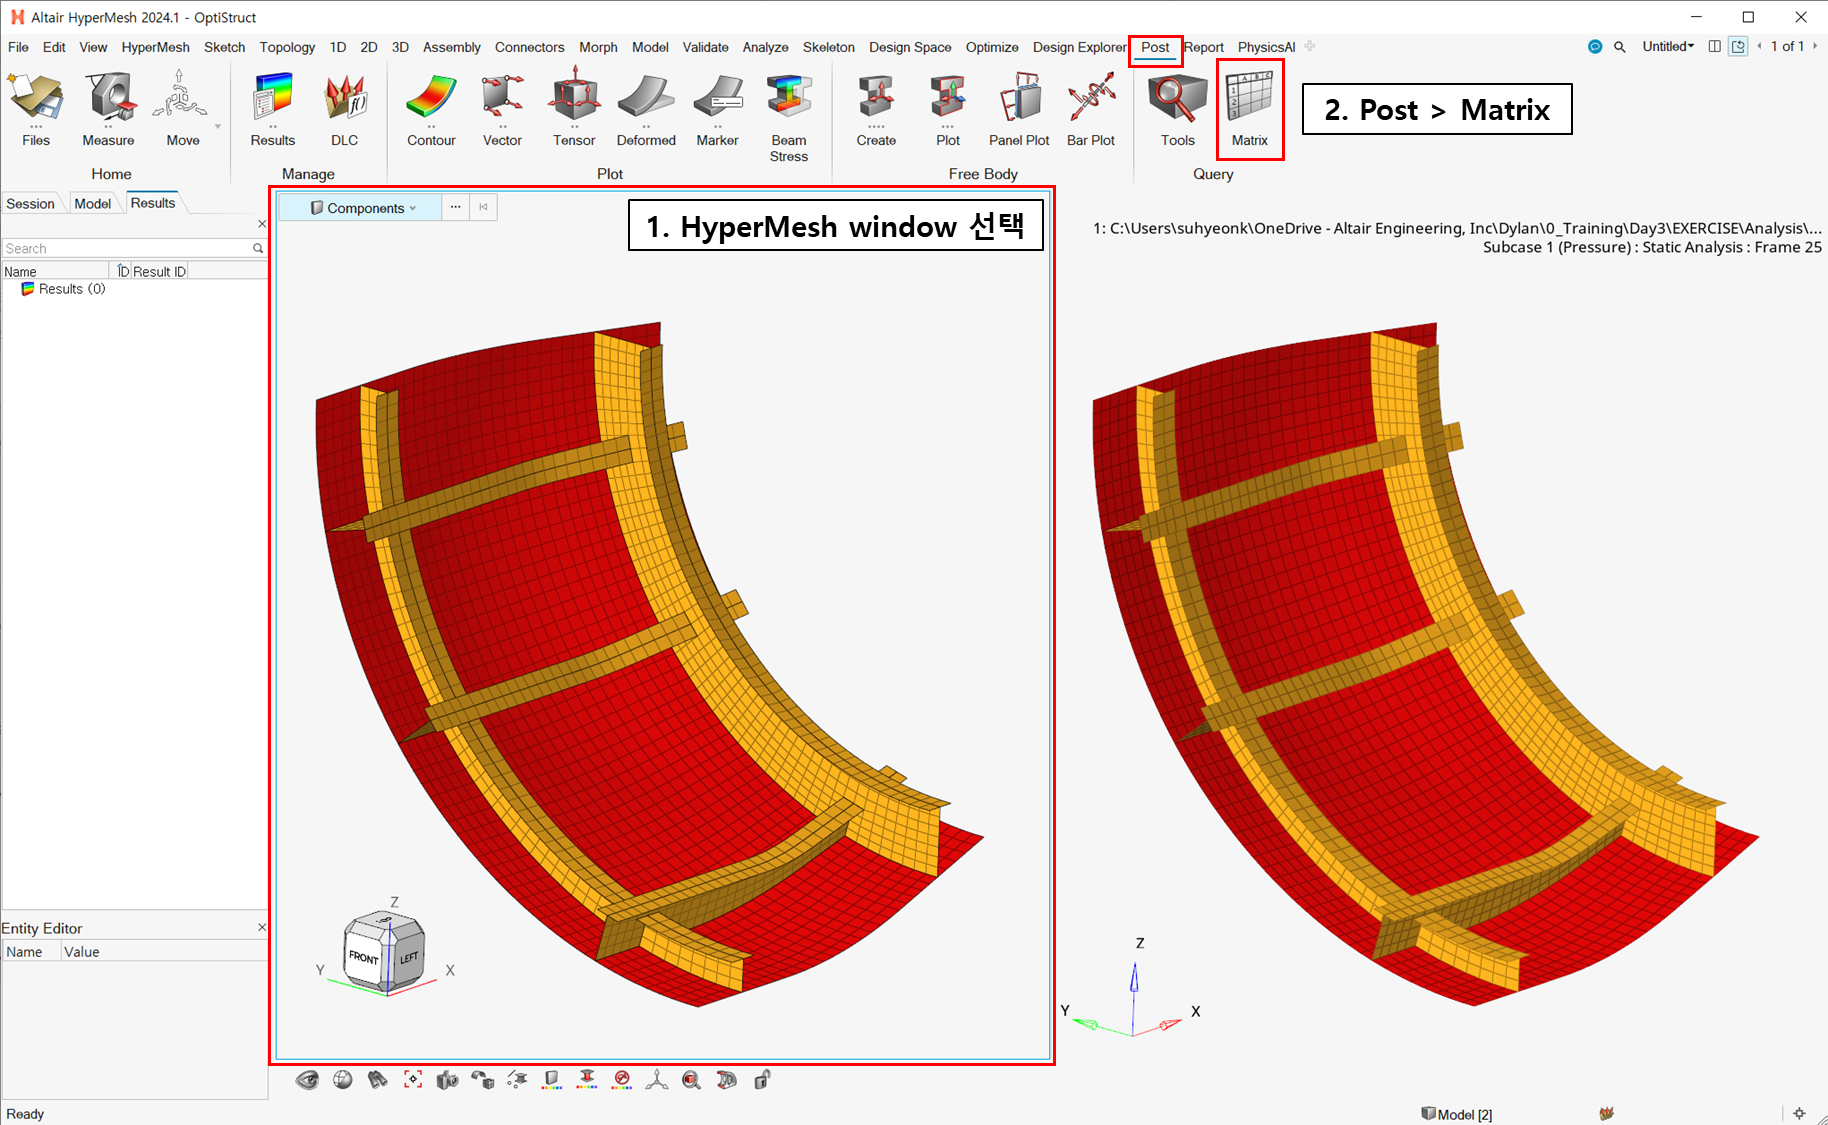The width and height of the screenshot is (1828, 1125).
Task: Expand the Home group options arrow
Action: pyautogui.click(x=218, y=127)
